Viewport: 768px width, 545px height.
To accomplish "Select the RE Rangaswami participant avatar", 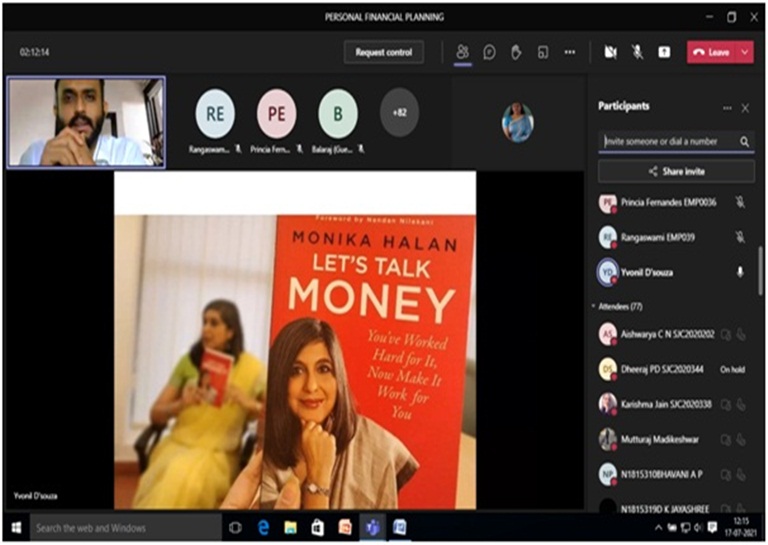I will coord(215,114).
